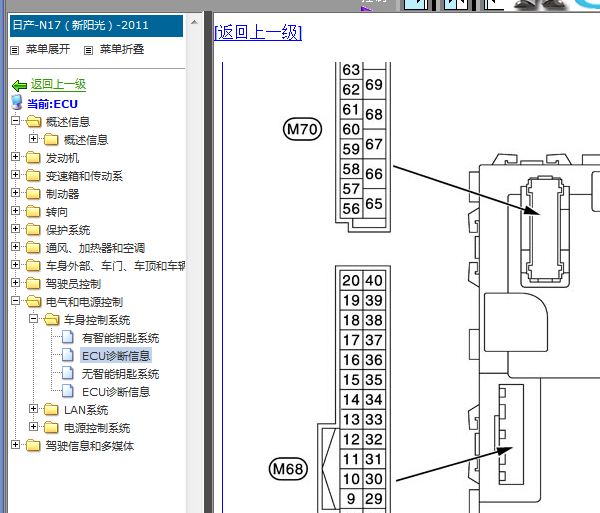Click the document icon of the last ECU诊断信息
600x513 pixels.
pyautogui.click(x=68, y=391)
